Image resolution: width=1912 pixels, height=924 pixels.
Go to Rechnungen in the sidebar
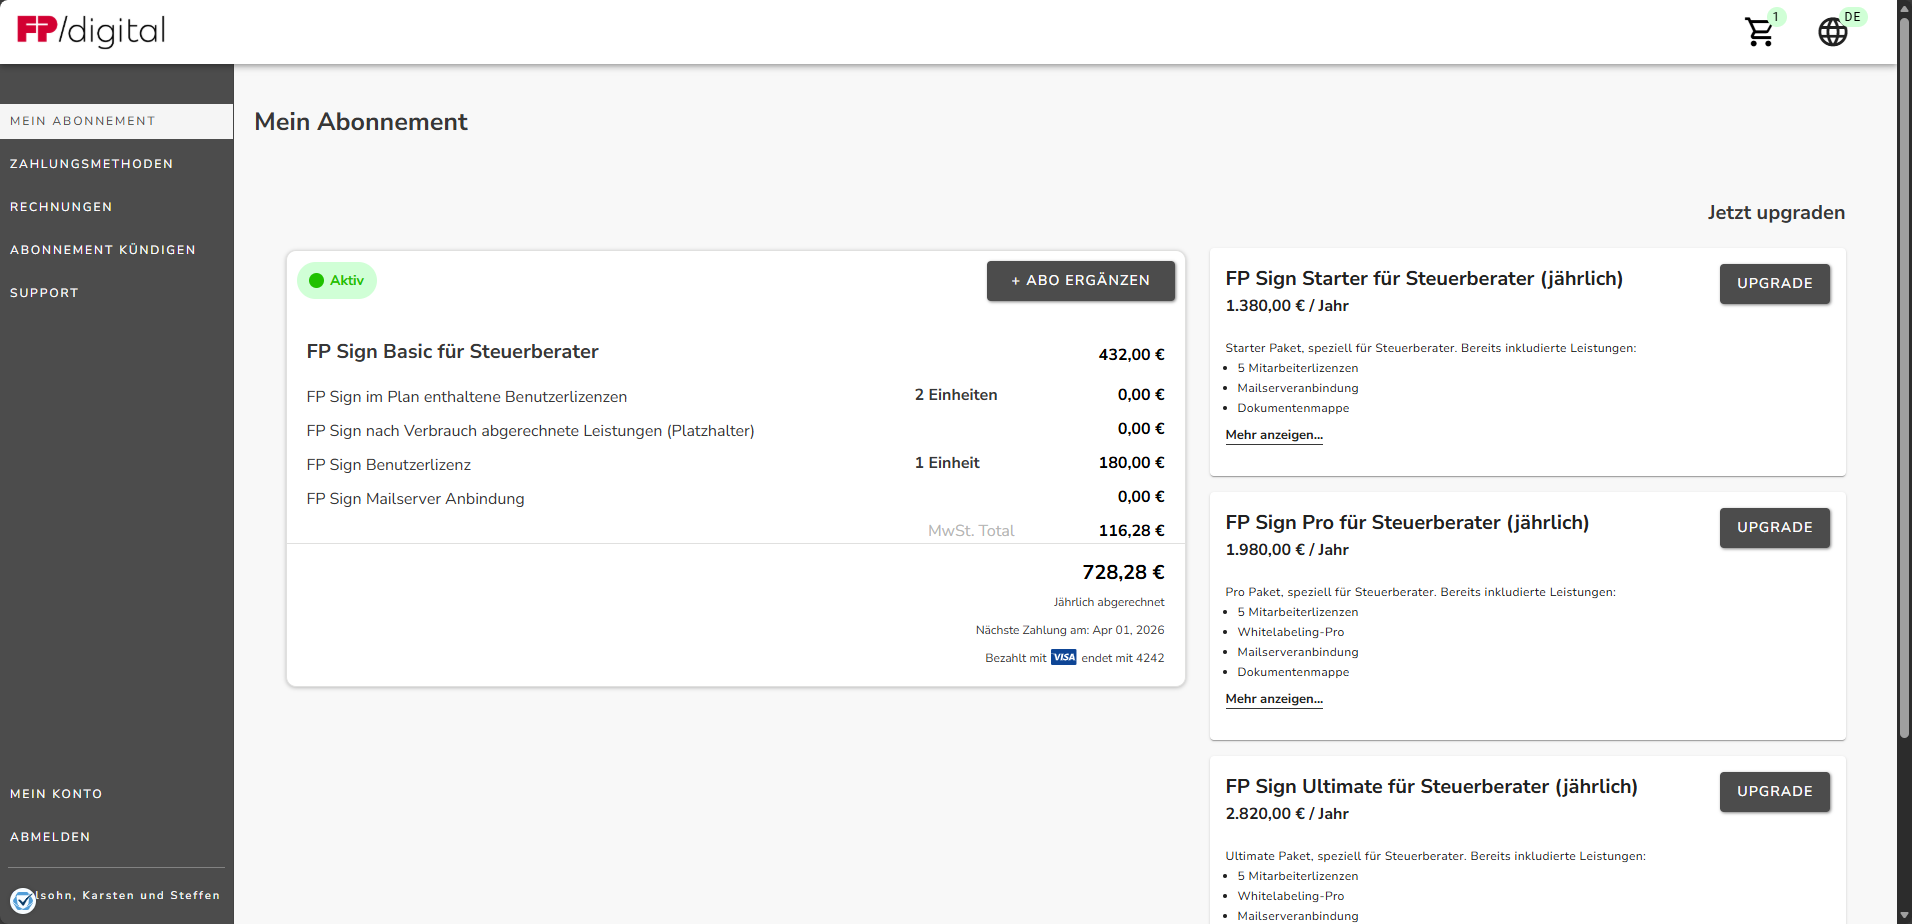61,207
